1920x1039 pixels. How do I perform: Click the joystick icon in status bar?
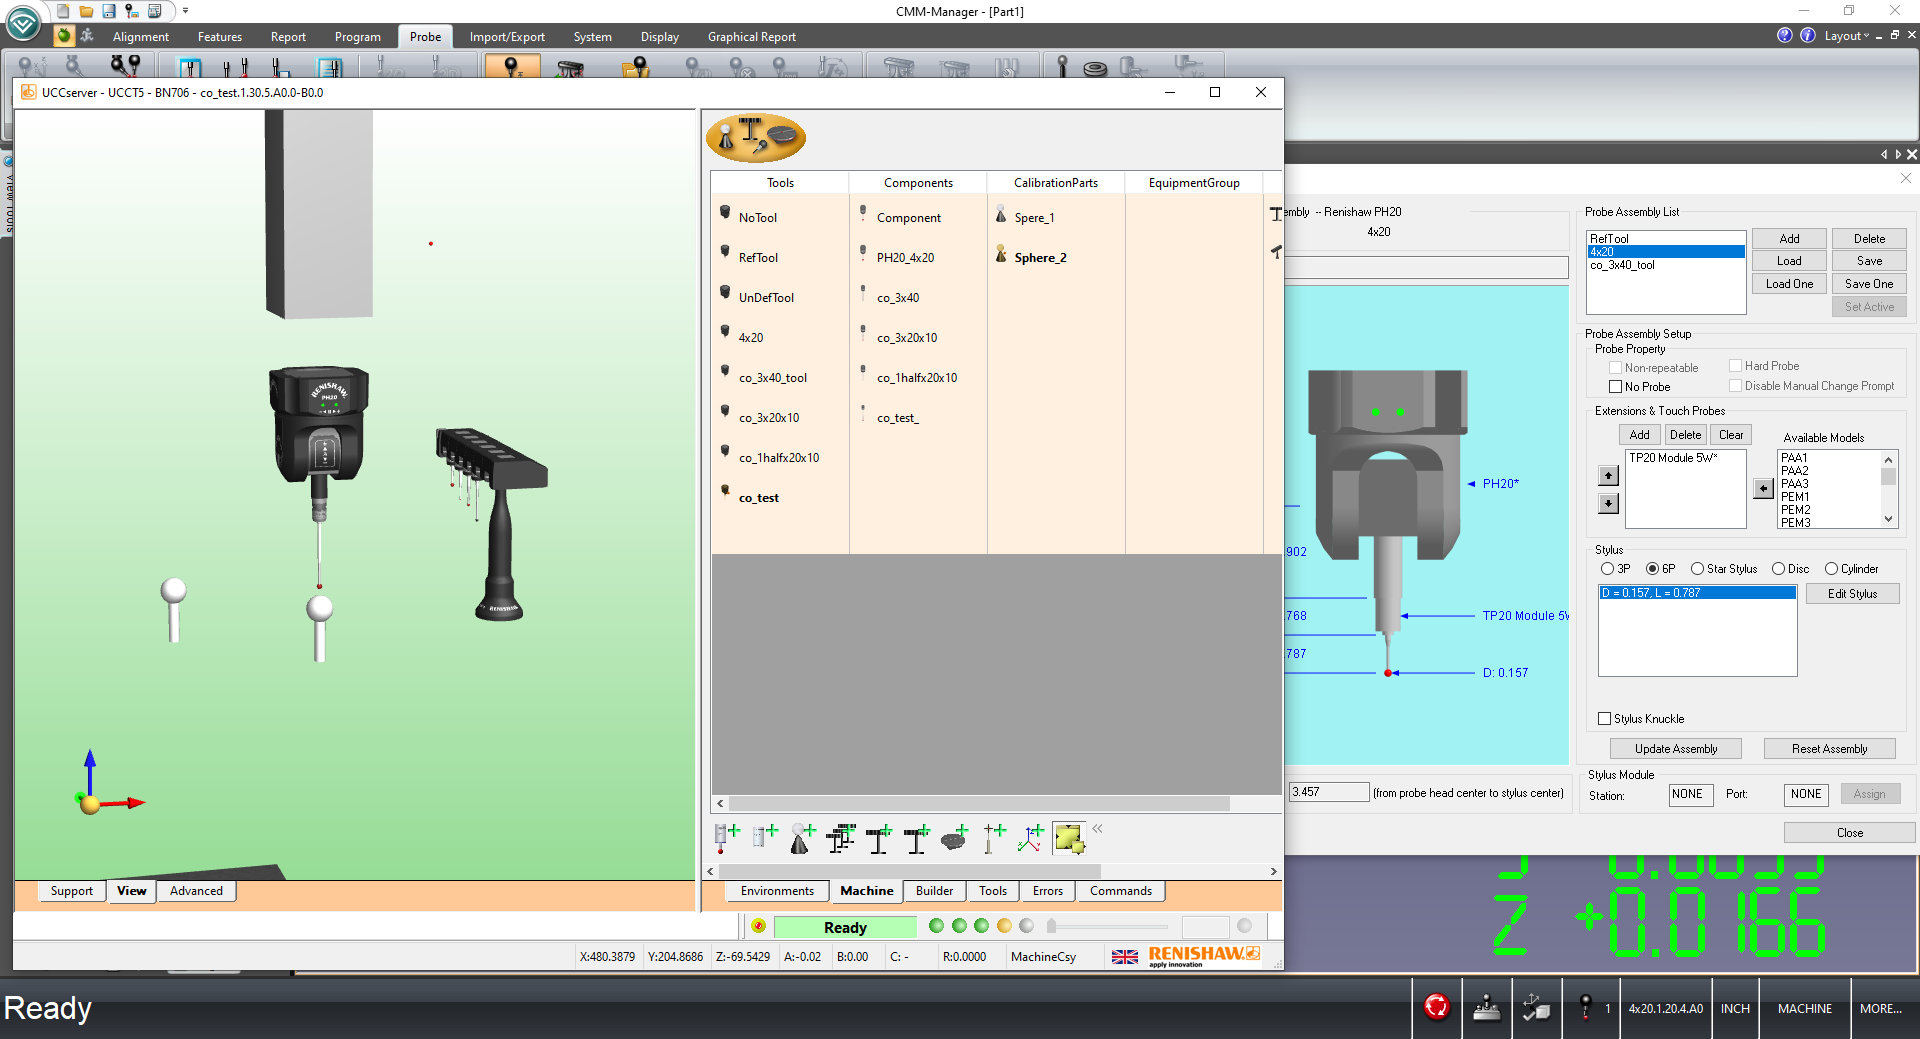coord(1486,1008)
